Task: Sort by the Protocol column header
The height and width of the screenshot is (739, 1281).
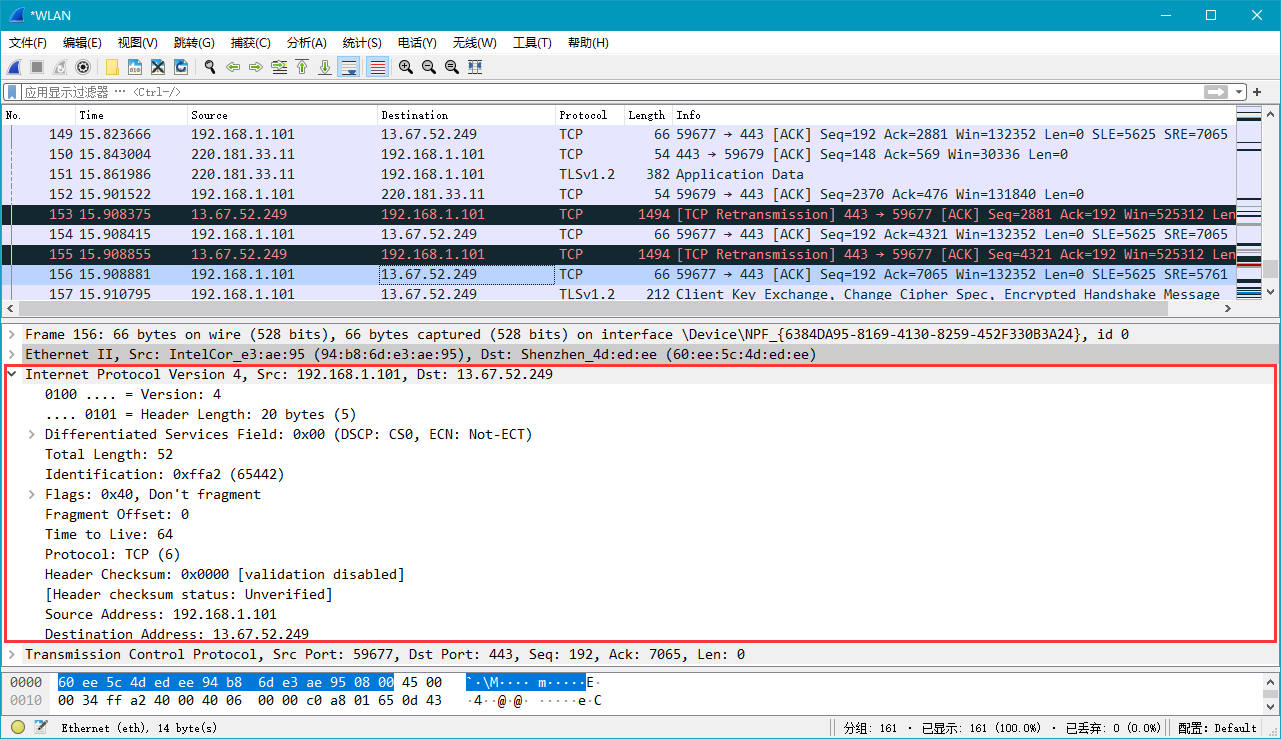Action: coord(590,115)
